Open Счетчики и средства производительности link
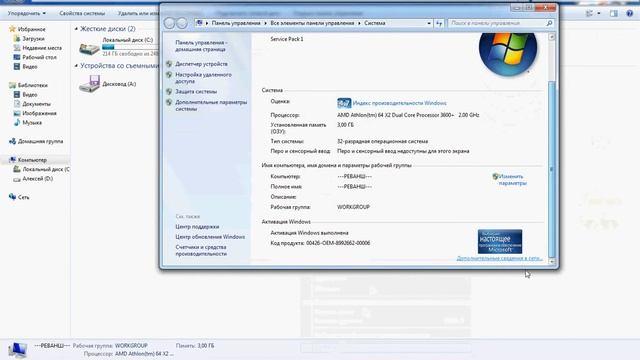This screenshot has width=640, height=360. 201,250
